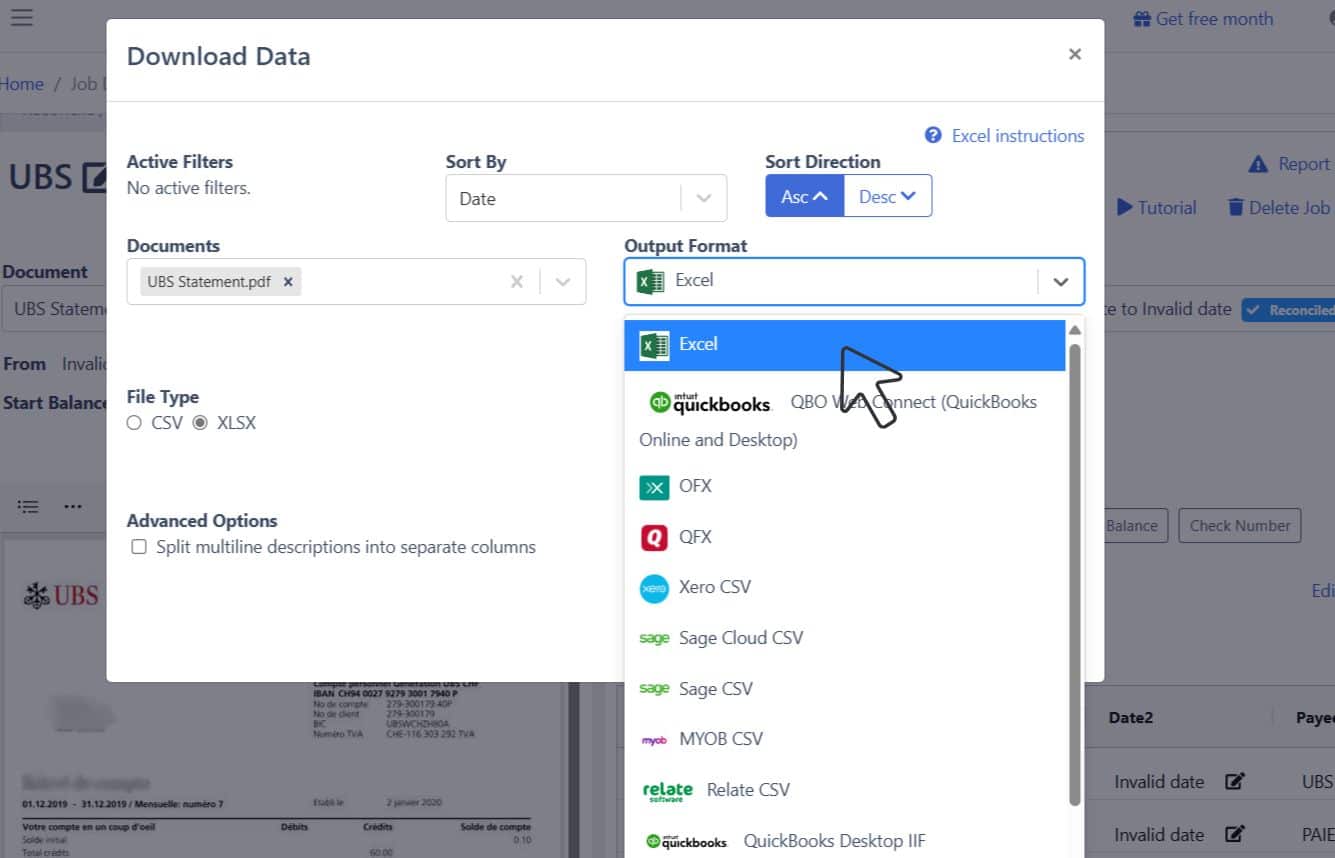Screen dimensions: 1335x858
Task: Expand the Documents dropdown arrow
Action: pos(563,282)
